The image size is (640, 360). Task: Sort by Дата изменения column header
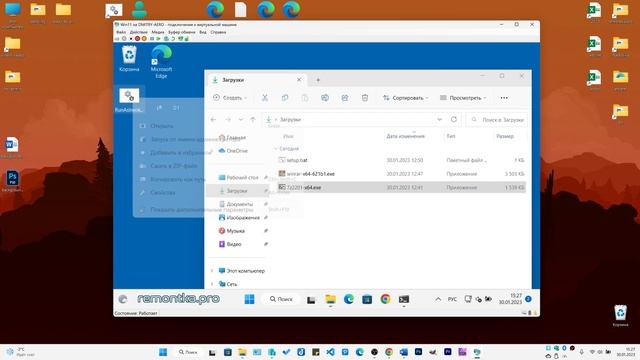(405, 136)
